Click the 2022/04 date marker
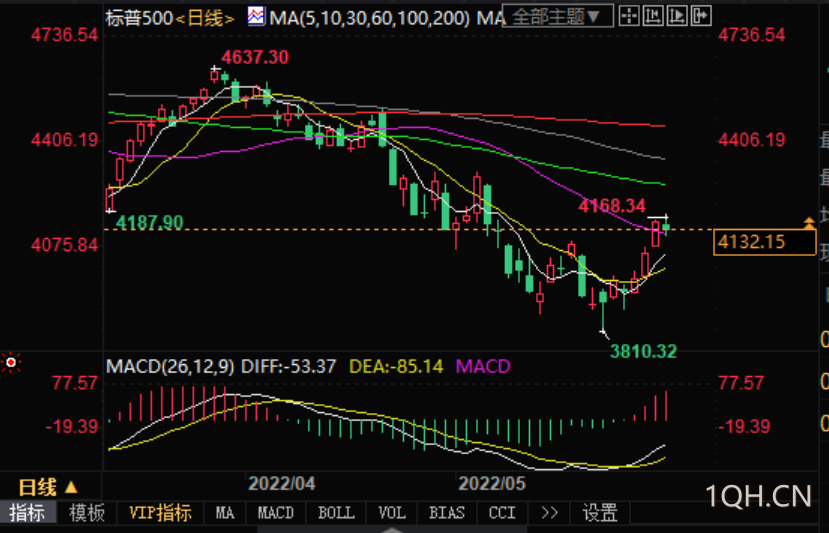Screen dimensions: 829x533 (282, 483)
